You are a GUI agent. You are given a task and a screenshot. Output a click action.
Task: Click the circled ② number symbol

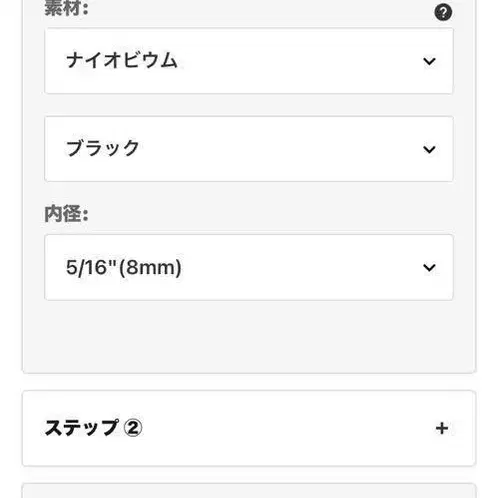click(x=133, y=428)
